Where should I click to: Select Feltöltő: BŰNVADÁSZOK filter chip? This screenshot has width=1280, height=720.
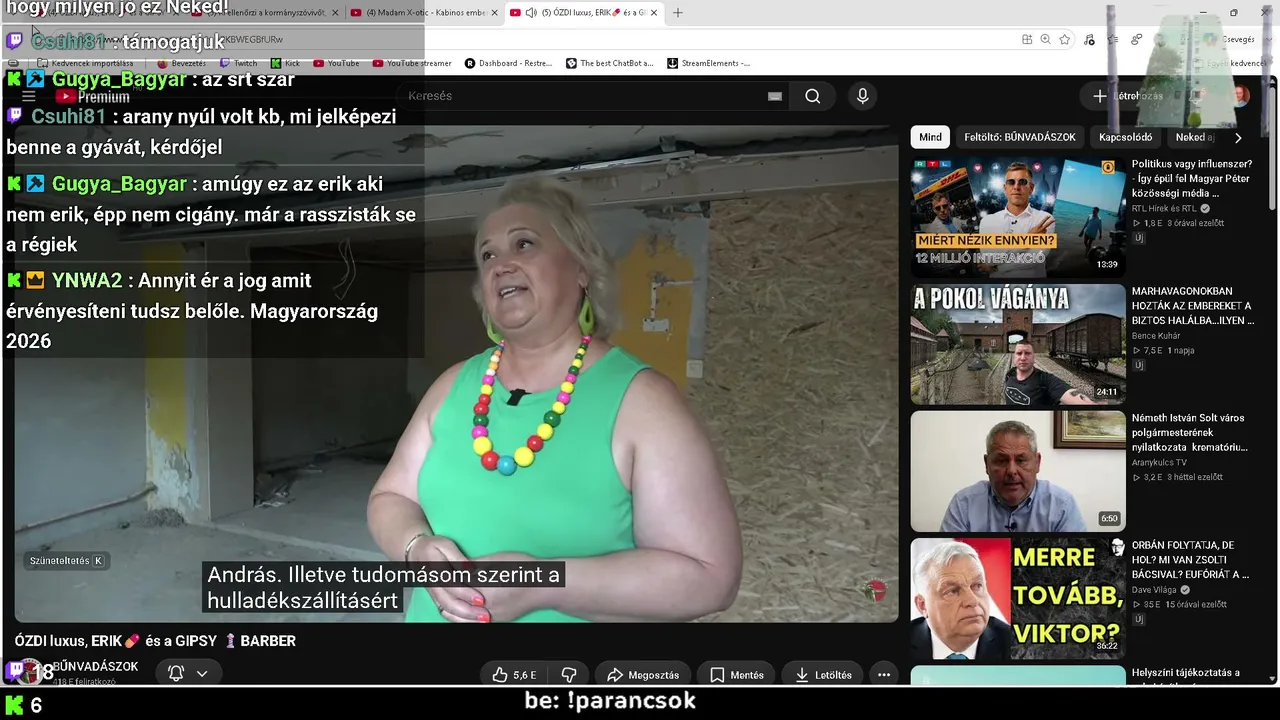point(1020,137)
